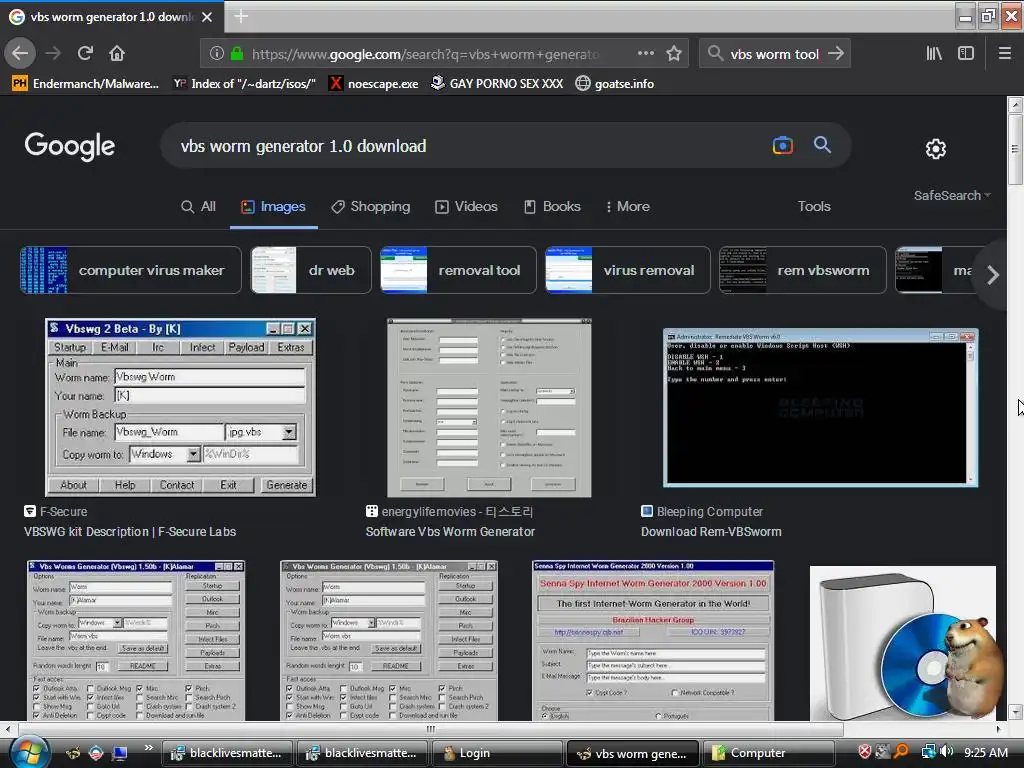Submit the search bar arrow for vbs worm tool
The width and height of the screenshot is (1024, 768).
click(x=836, y=54)
